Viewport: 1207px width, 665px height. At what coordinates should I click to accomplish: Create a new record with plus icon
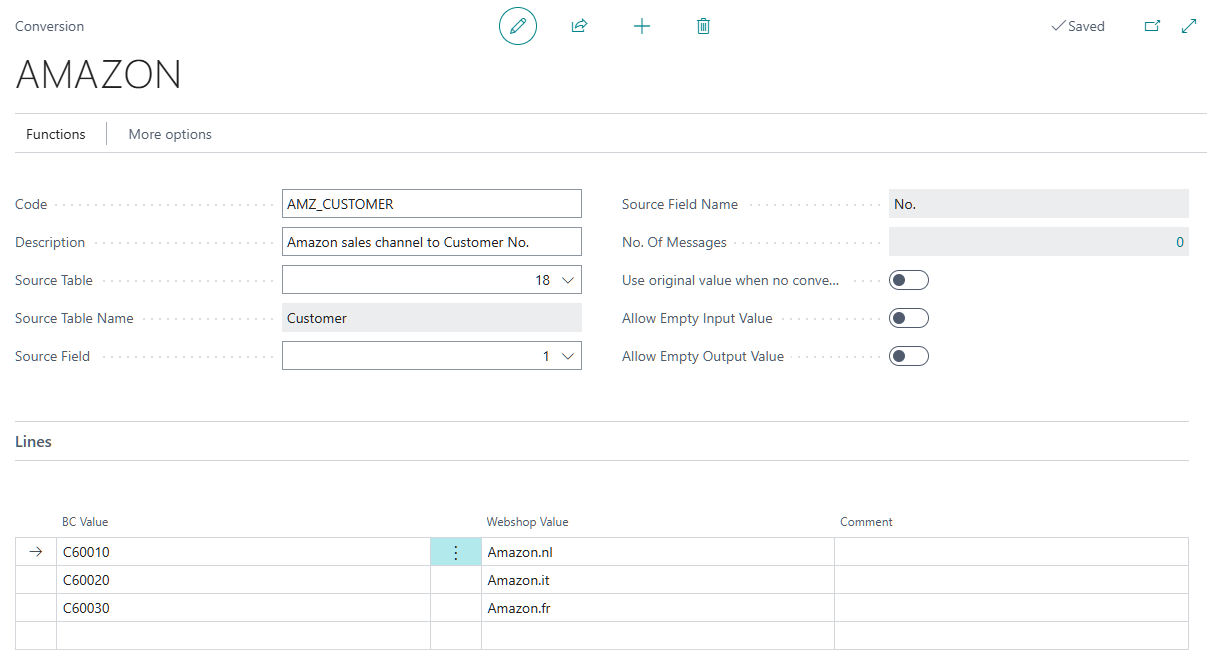tap(642, 26)
